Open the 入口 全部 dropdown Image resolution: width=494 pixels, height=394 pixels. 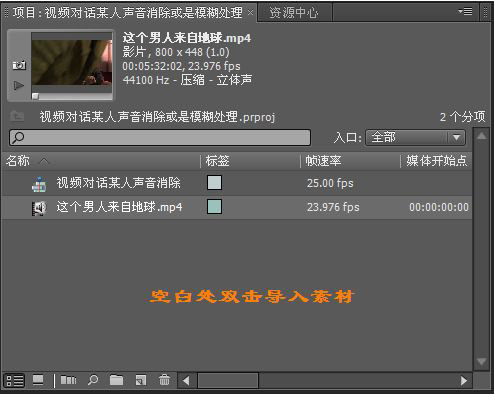415,138
